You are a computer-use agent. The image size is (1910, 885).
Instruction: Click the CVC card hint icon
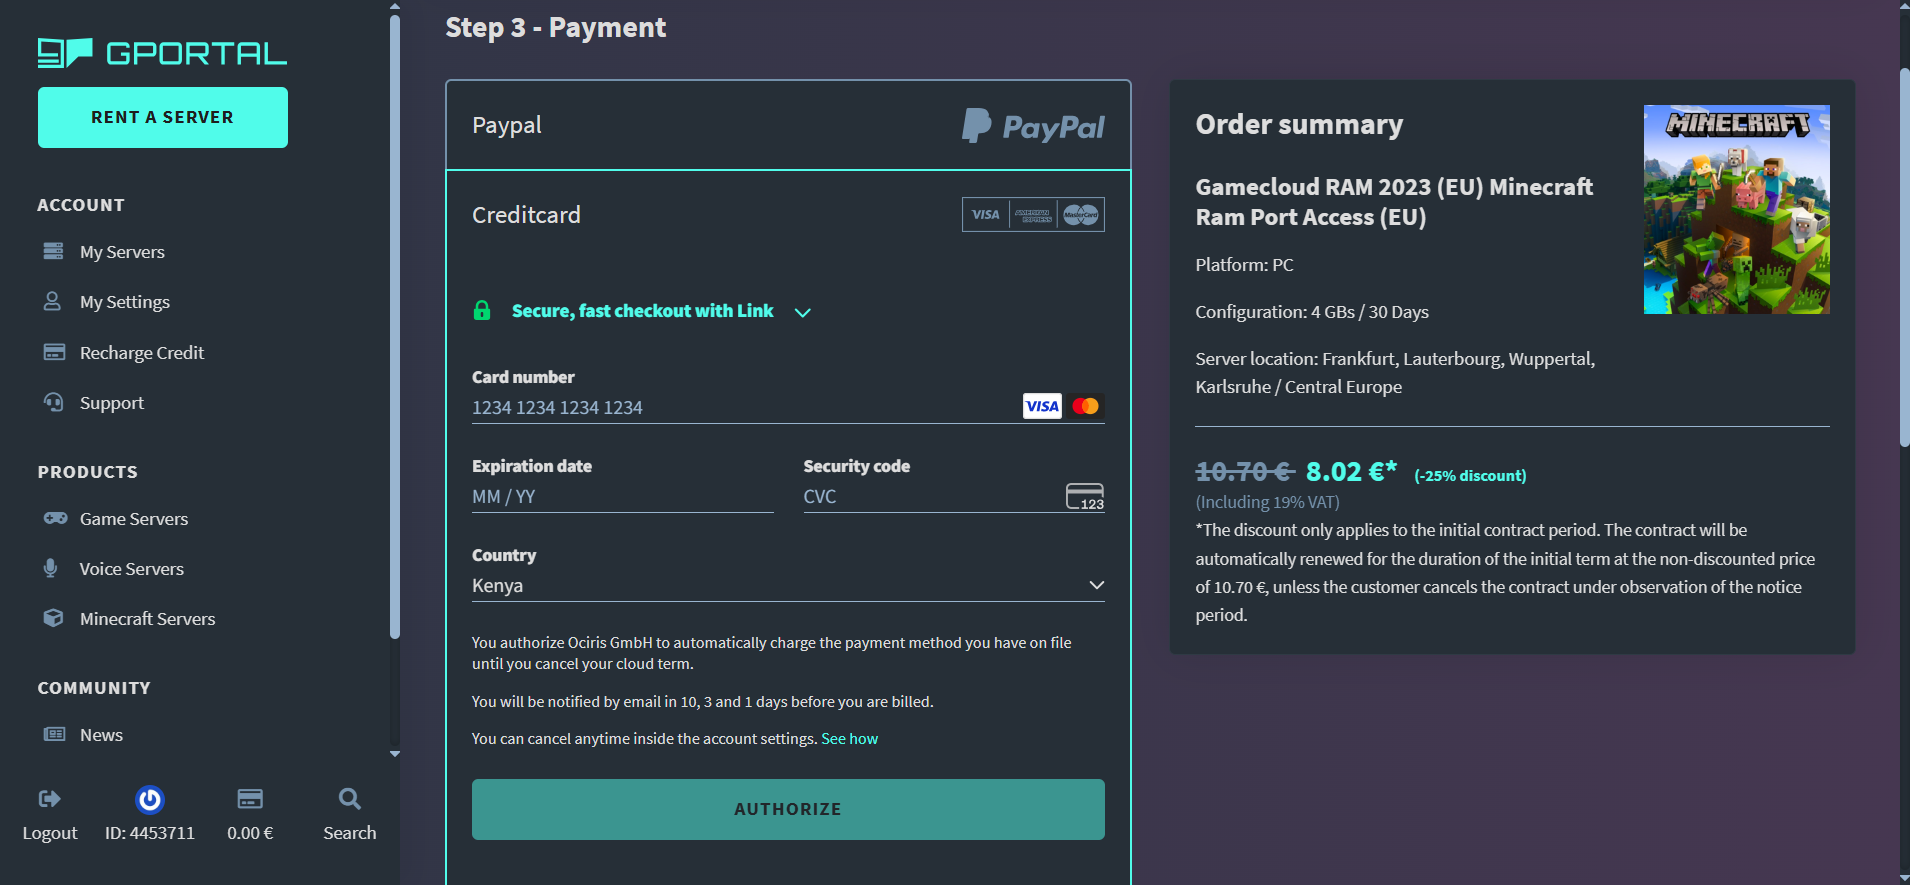(x=1085, y=496)
